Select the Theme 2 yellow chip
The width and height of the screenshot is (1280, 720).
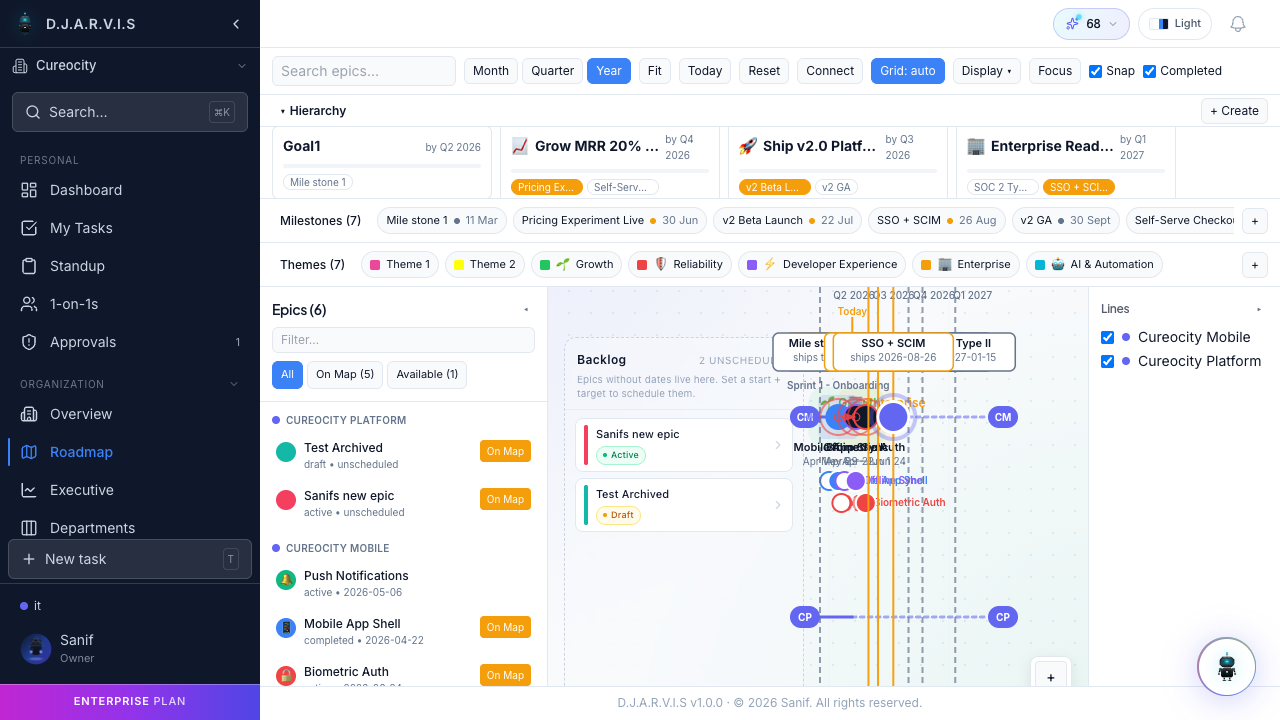click(x=485, y=265)
